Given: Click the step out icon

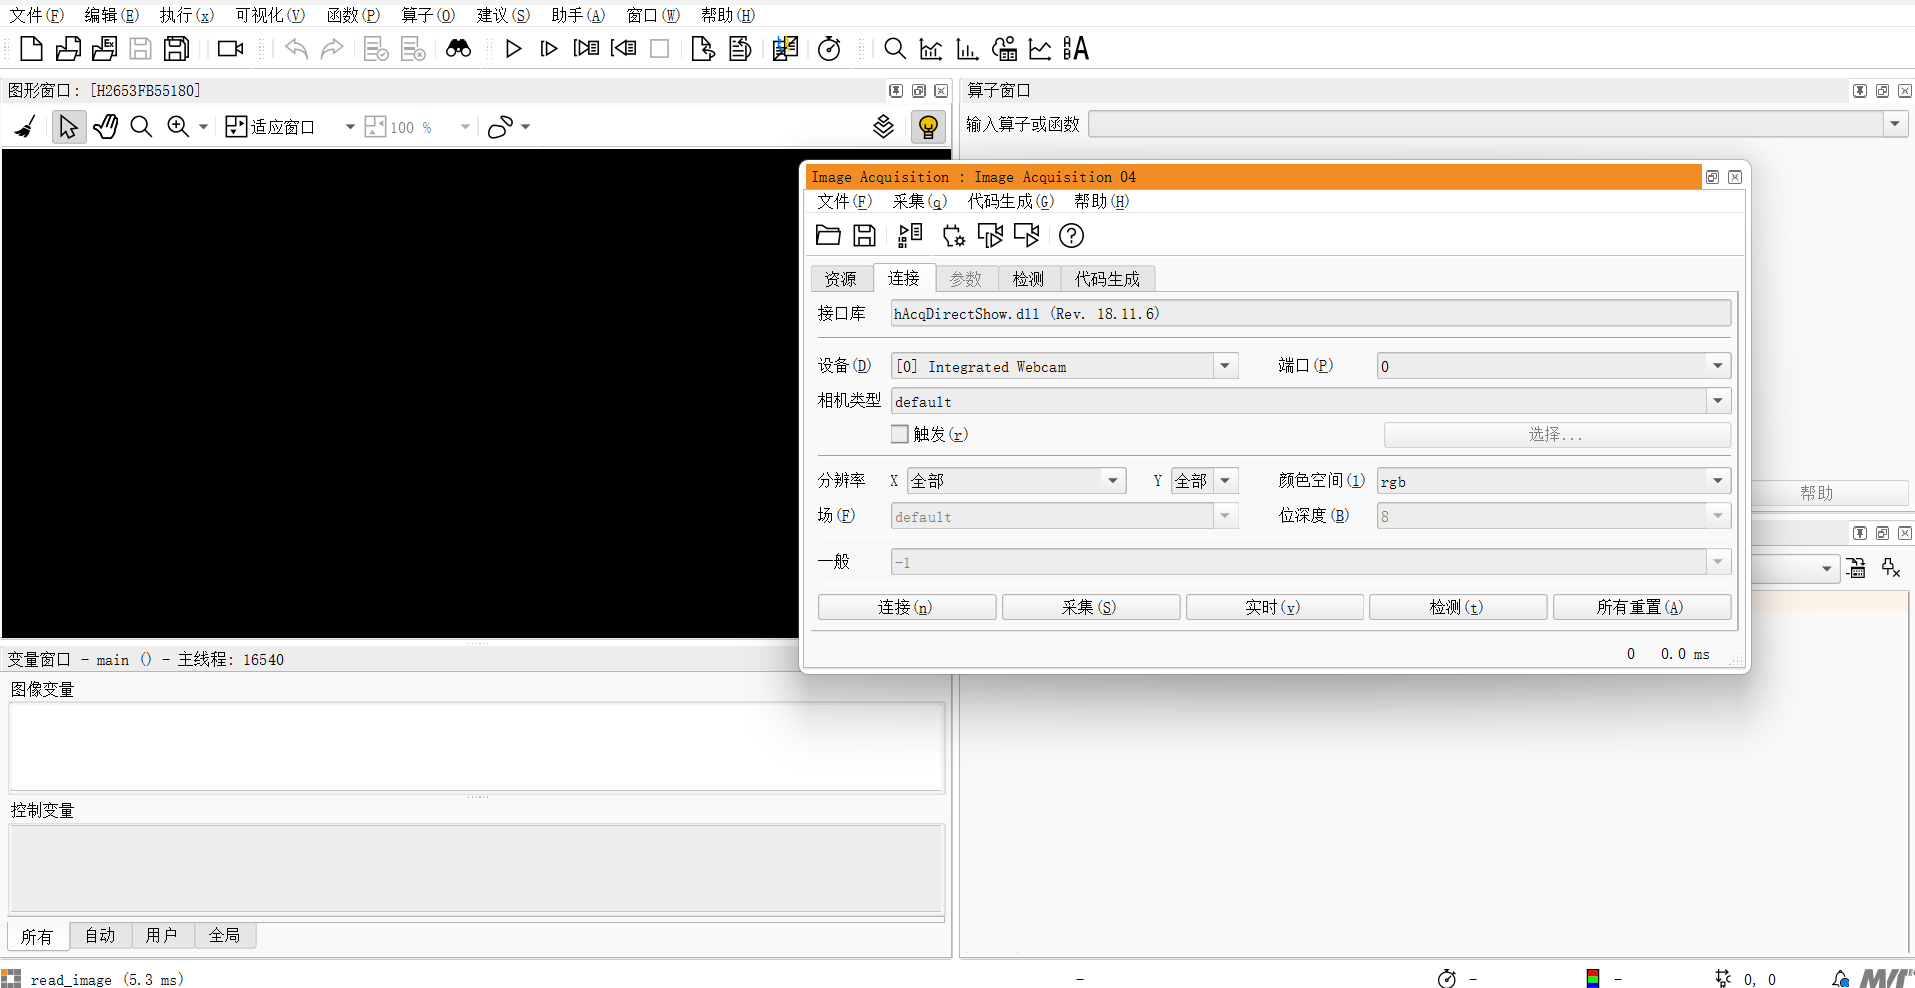Looking at the screenshot, I should 623,48.
